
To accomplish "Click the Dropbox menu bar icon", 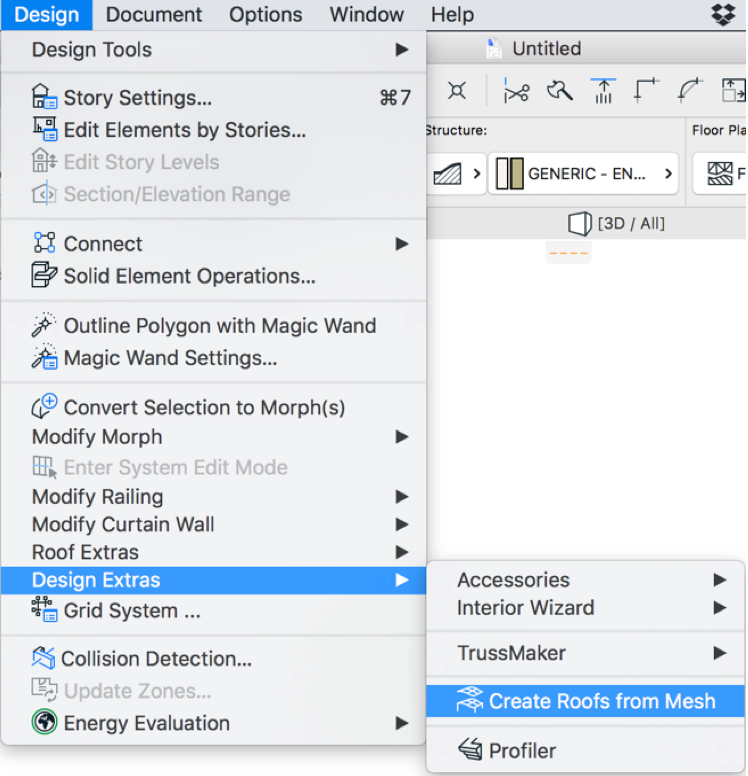I will point(723,14).
